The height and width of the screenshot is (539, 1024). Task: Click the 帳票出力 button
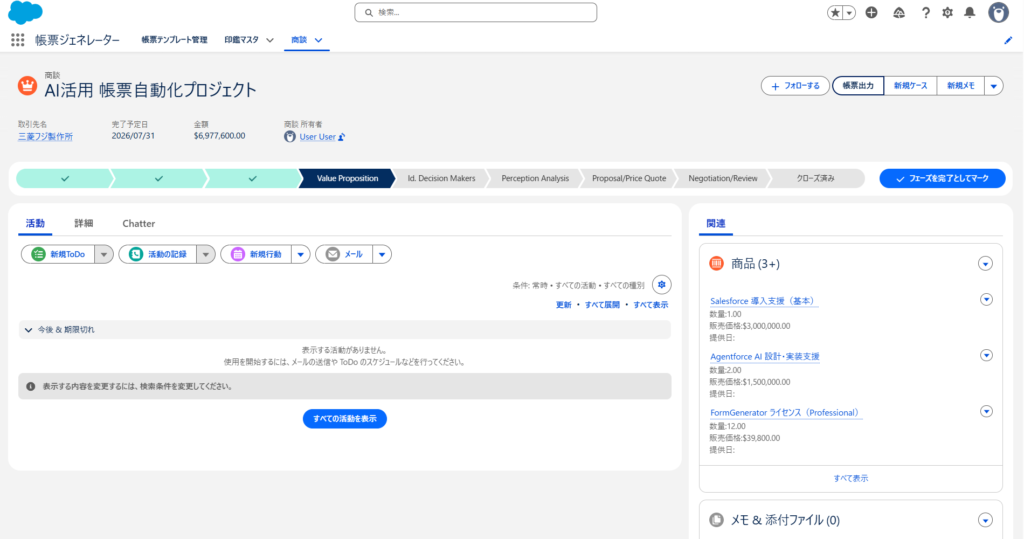pos(858,86)
